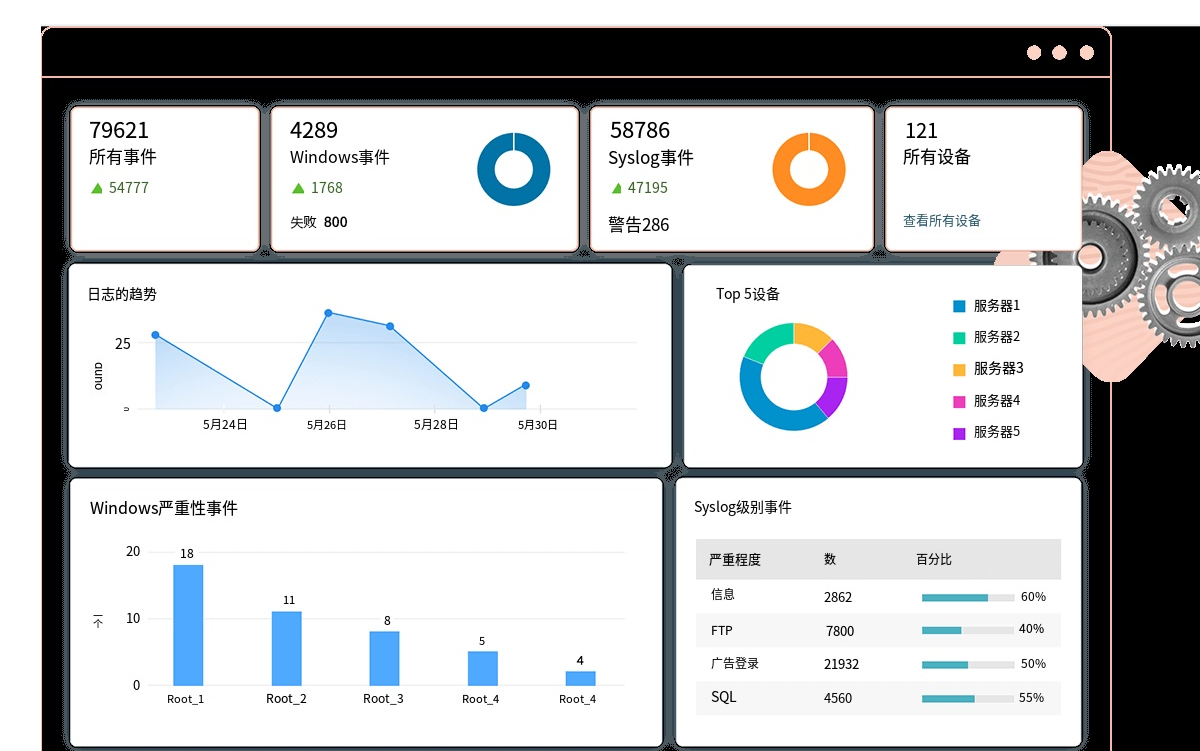Open 查看所有设备 link
Viewport: 1200px width, 751px height.
tap(940, 220)
